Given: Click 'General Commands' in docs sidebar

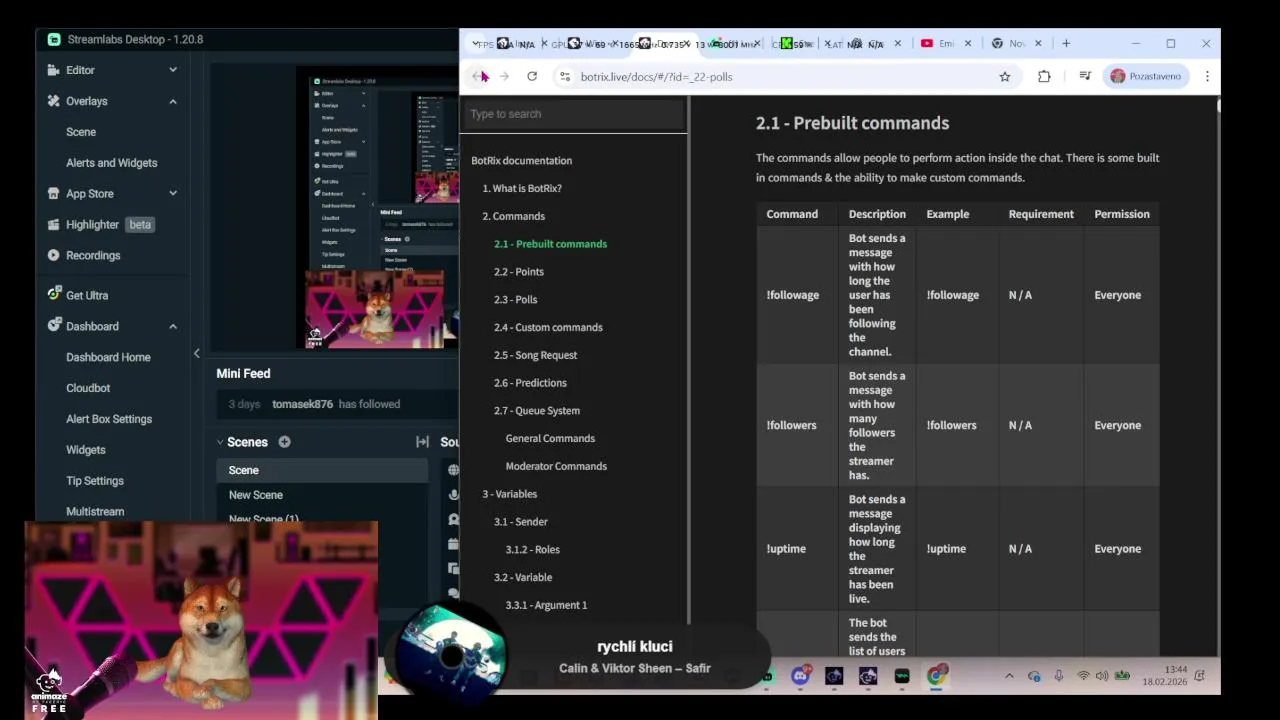Looking at the screenshot, I should pyautogui.click(x=550, y=439).
